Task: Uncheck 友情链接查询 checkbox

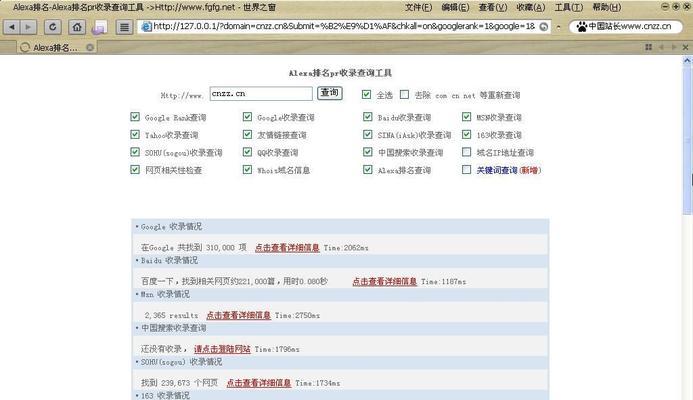Action: coord(247,134)
